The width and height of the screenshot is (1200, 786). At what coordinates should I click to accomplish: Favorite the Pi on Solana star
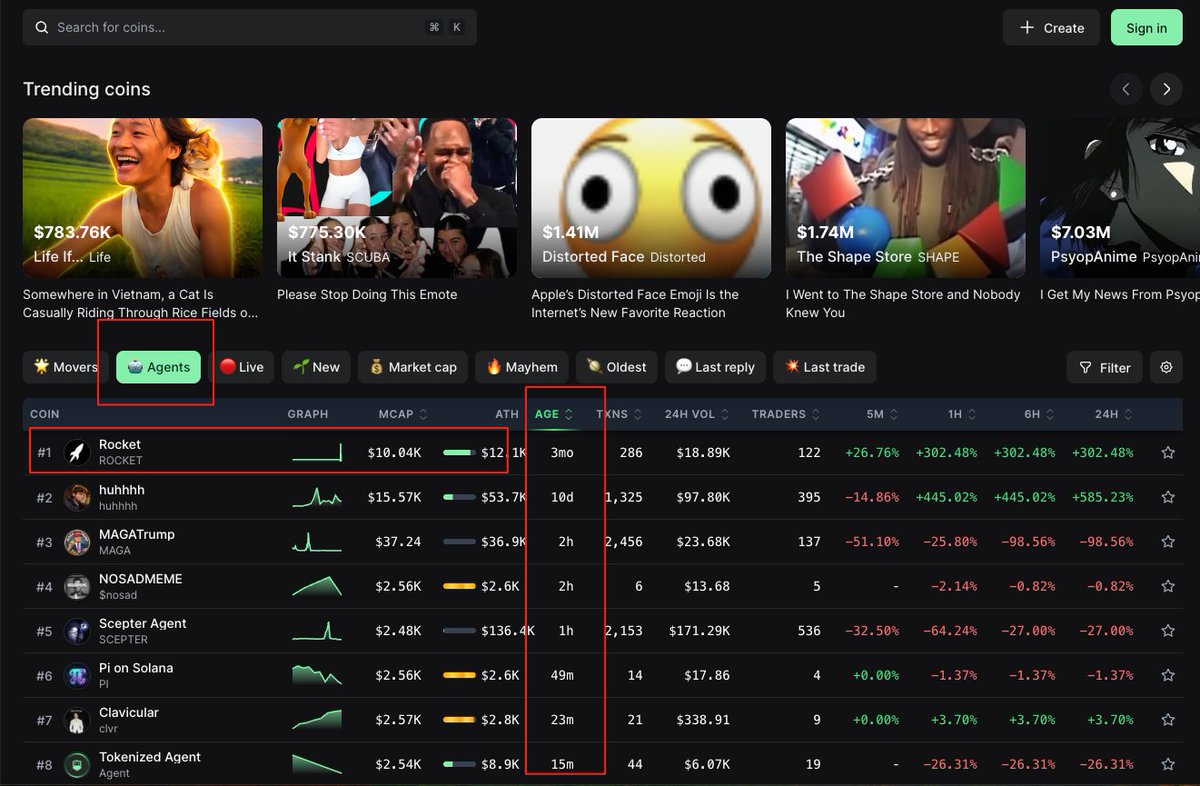click(x=1168, y=676)
